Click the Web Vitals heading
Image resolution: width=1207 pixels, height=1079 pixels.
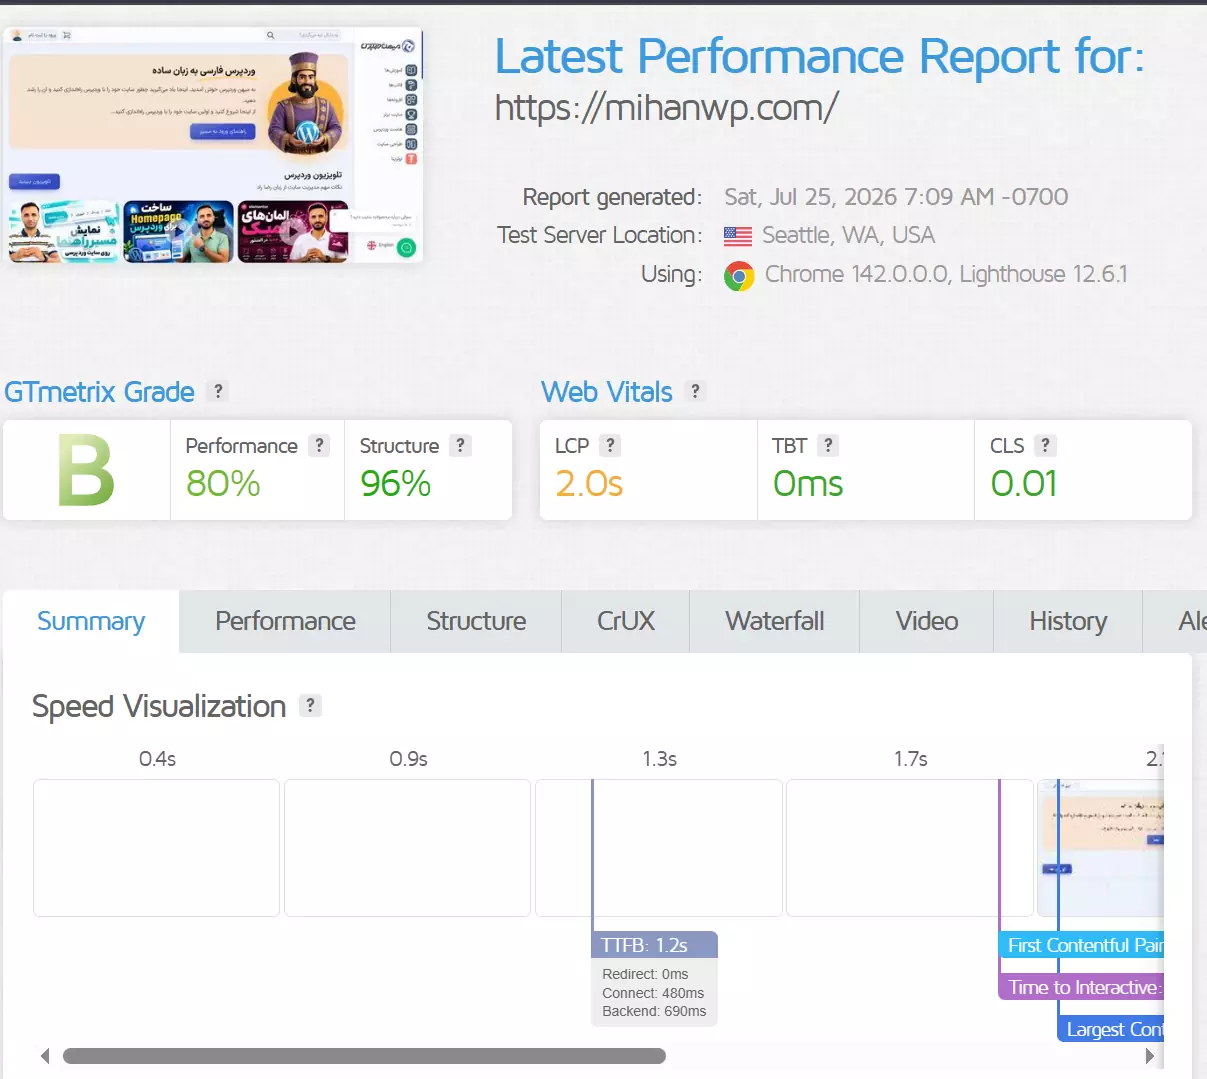(x=607, y=391)
